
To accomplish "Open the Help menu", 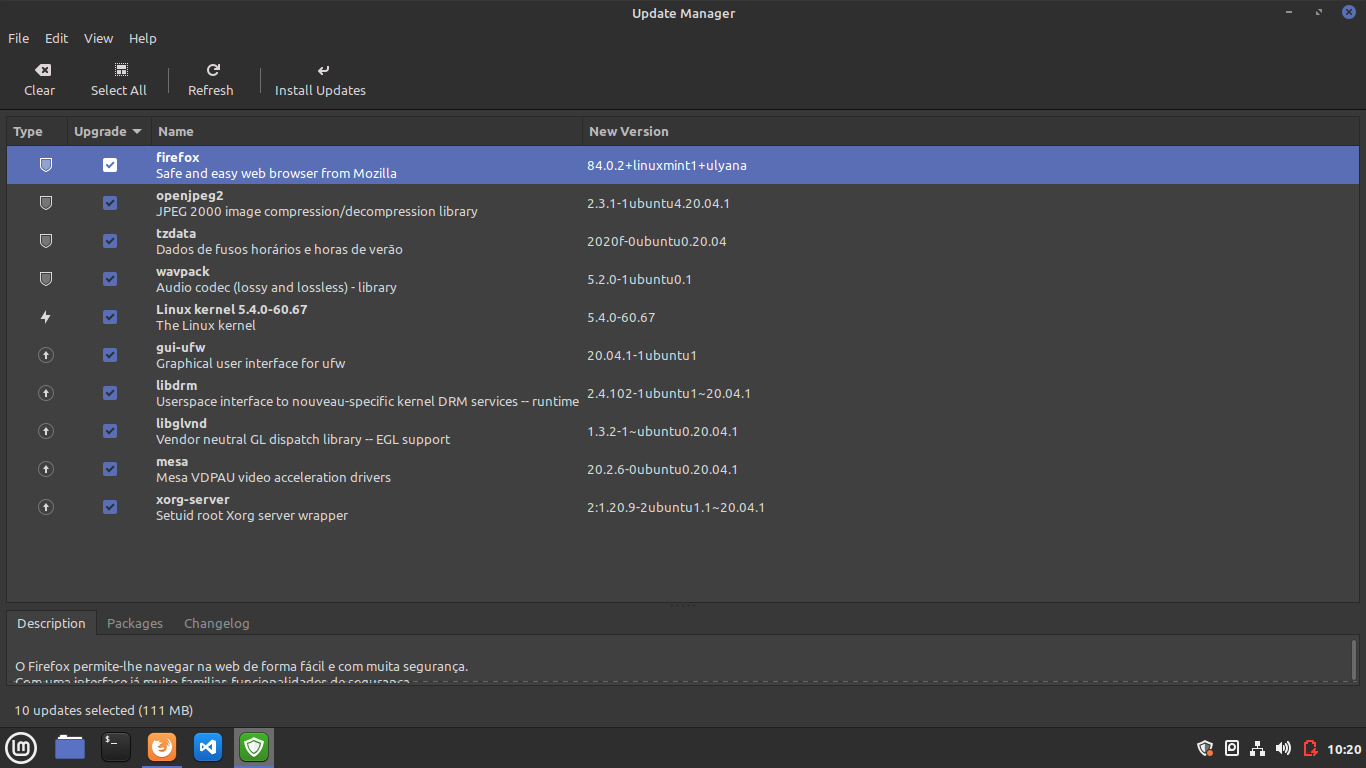I will [x=143, y=38].
